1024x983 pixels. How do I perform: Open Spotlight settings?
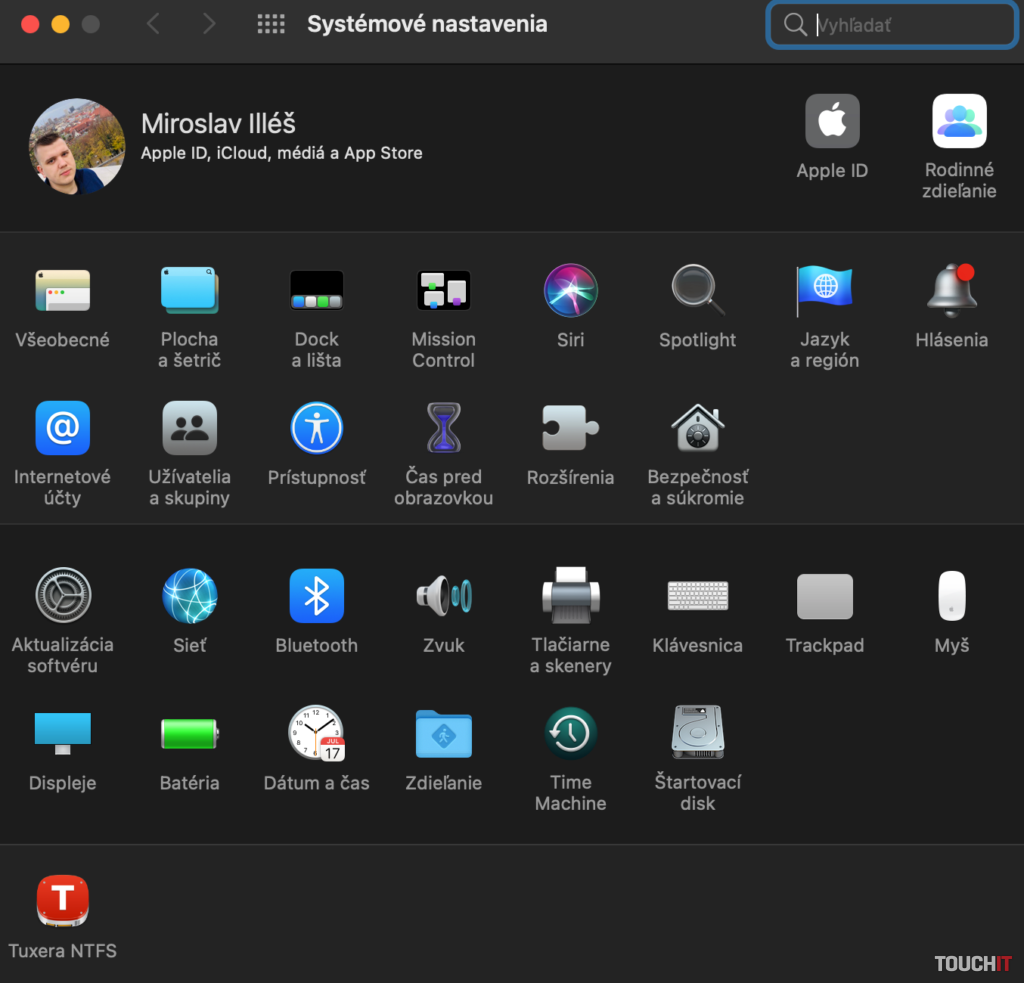pos(697,290)
